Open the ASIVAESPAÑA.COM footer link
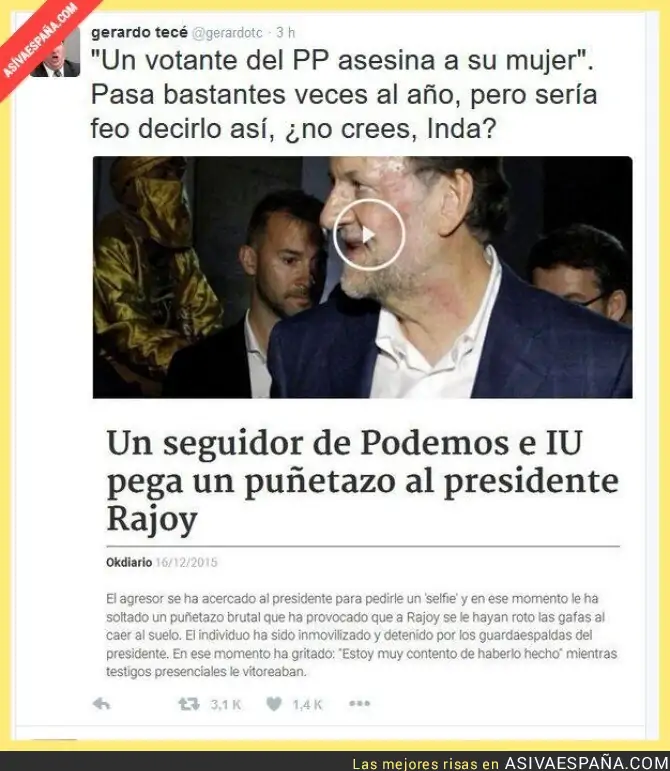The width and height of the screenshot is (670, 771). pyautogui.click(x=586, y=763)
